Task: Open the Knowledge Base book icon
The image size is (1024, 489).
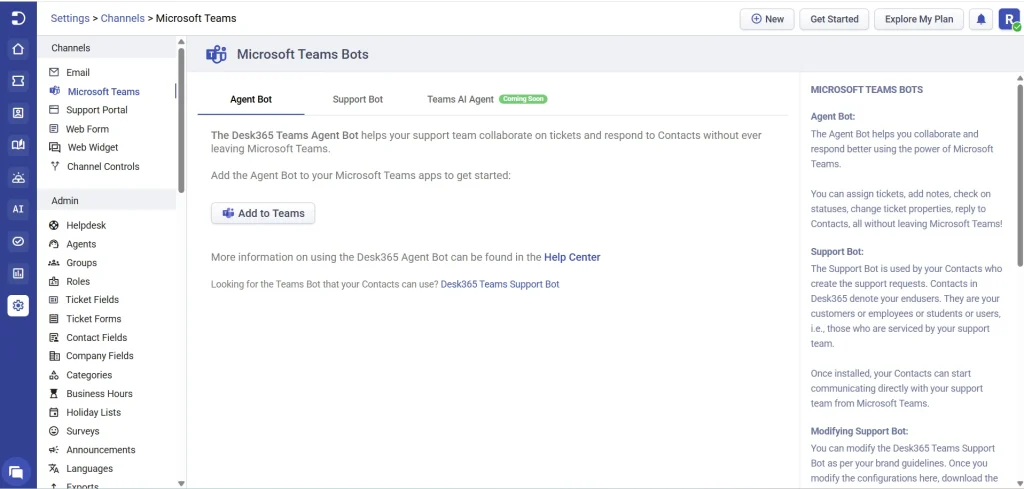Action: 18,145
